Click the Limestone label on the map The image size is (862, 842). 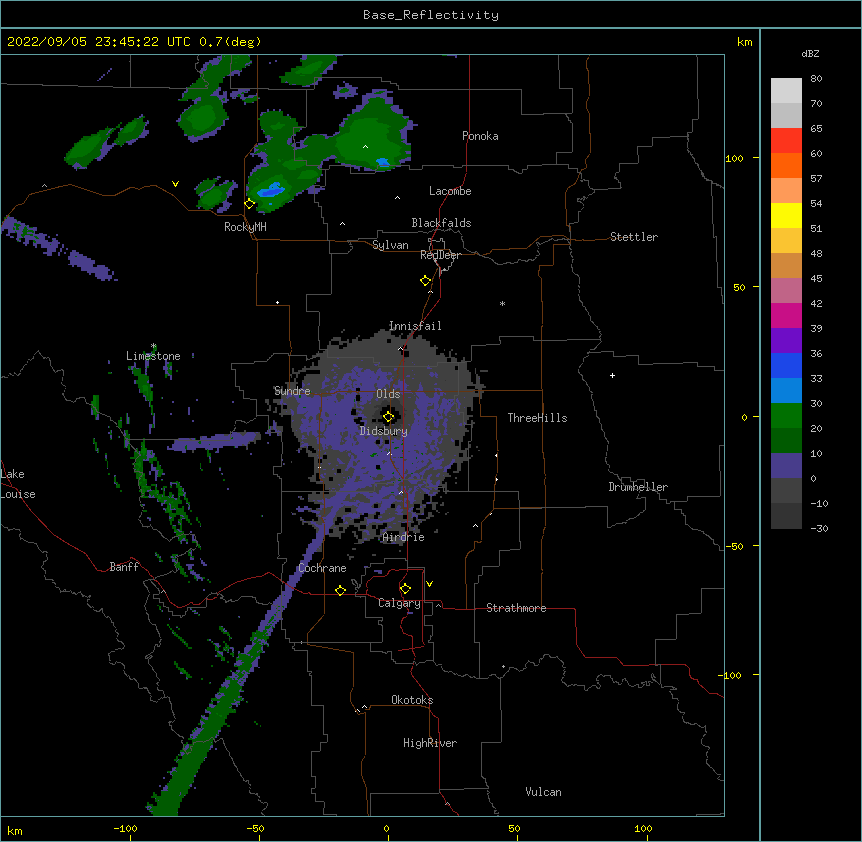point(153,356)
